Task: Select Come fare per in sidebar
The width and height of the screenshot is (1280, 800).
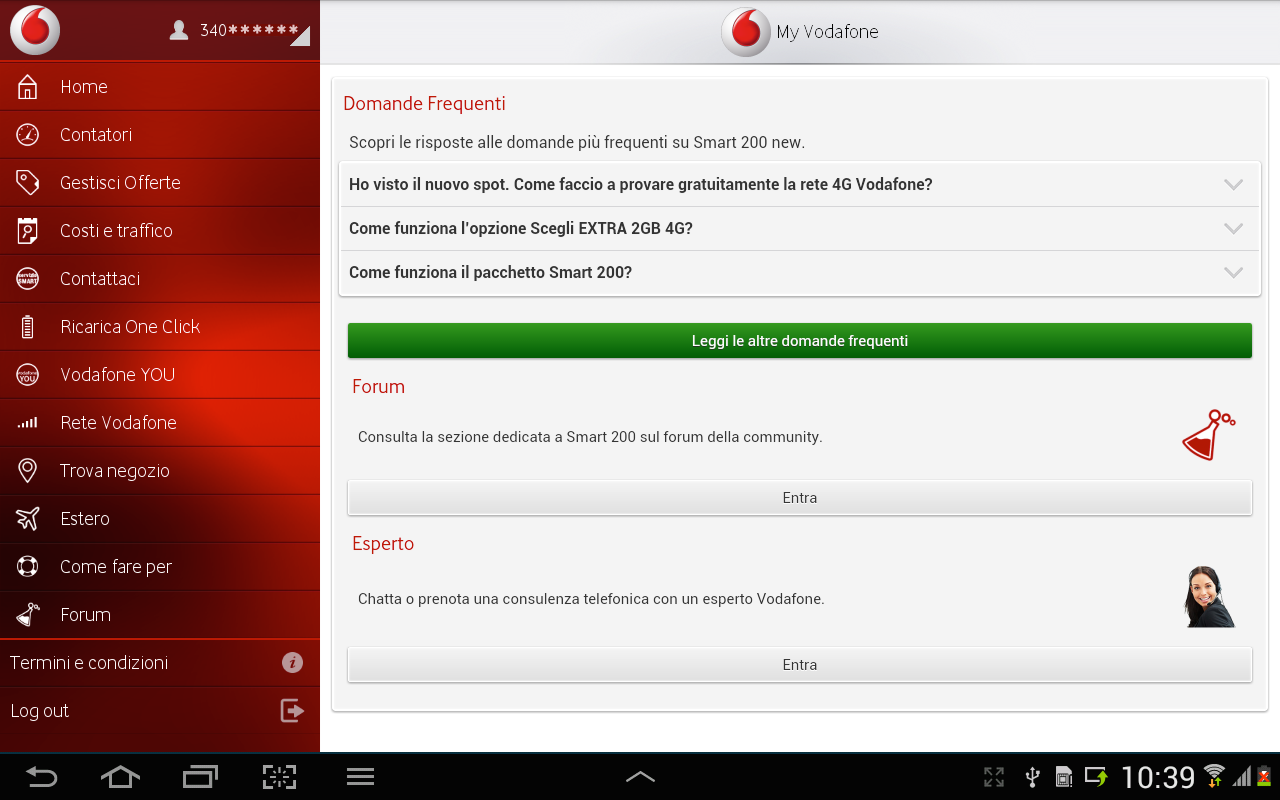Action: pos(160,567)
